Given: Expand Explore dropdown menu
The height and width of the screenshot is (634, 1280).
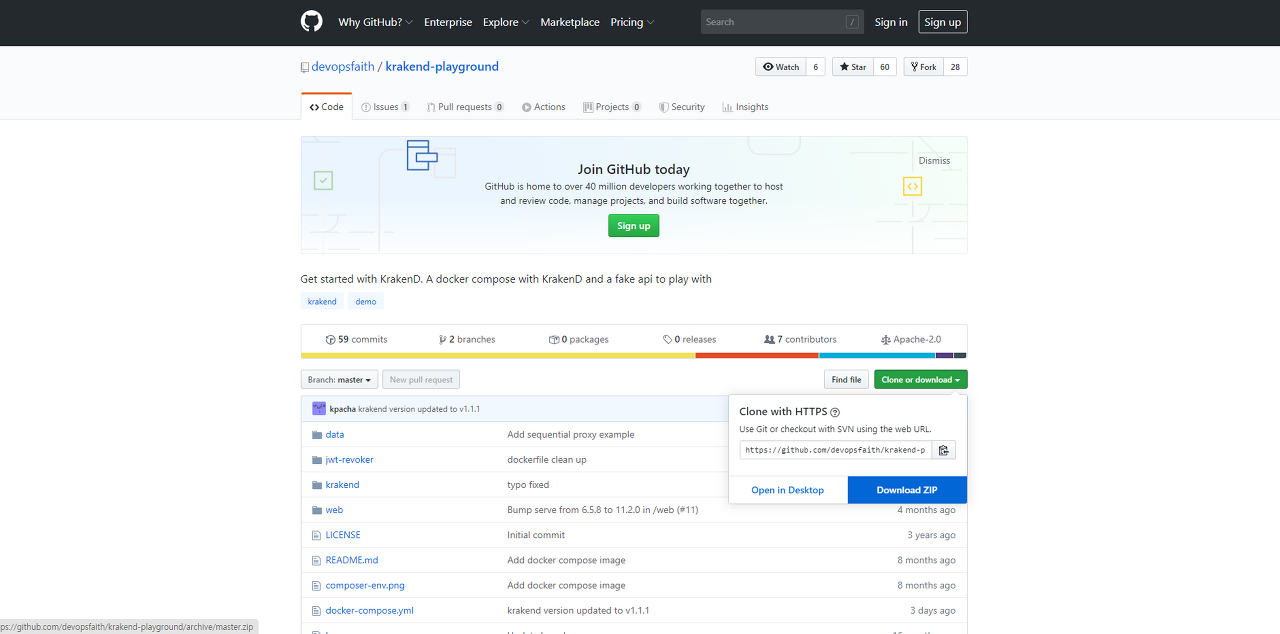Looking at the screenshot, I should (506, 22).
